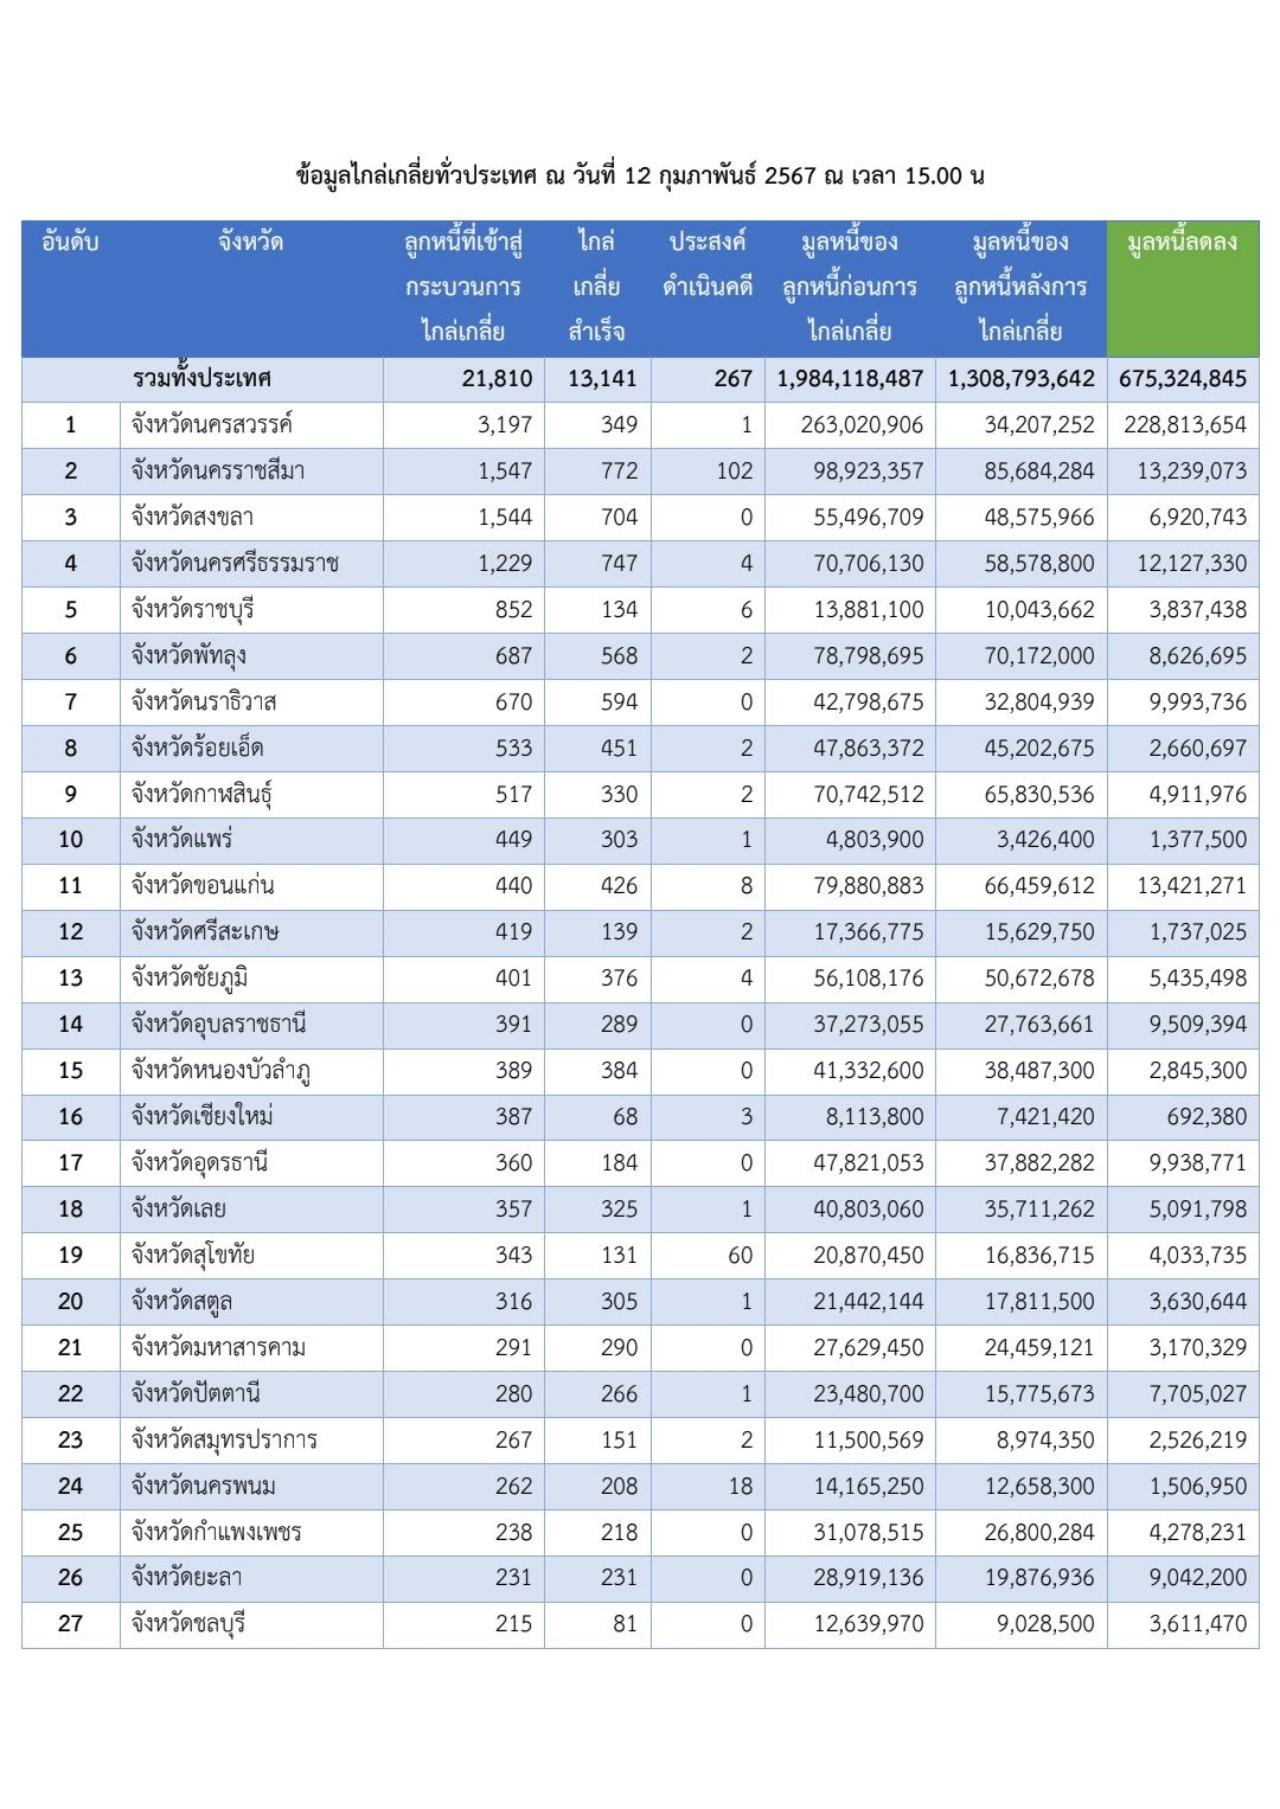This screenshot has height=1809, width=1280.
Task: Click the ไกล่เกลี่ยสำเร็จ column header
Action: coord(597,286)
